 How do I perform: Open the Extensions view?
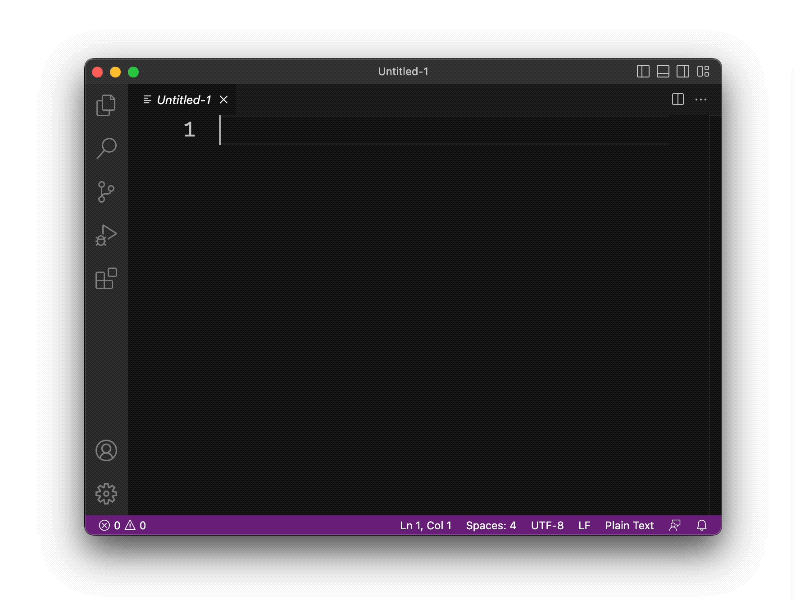pyautogui.click(x=106, y=279)
